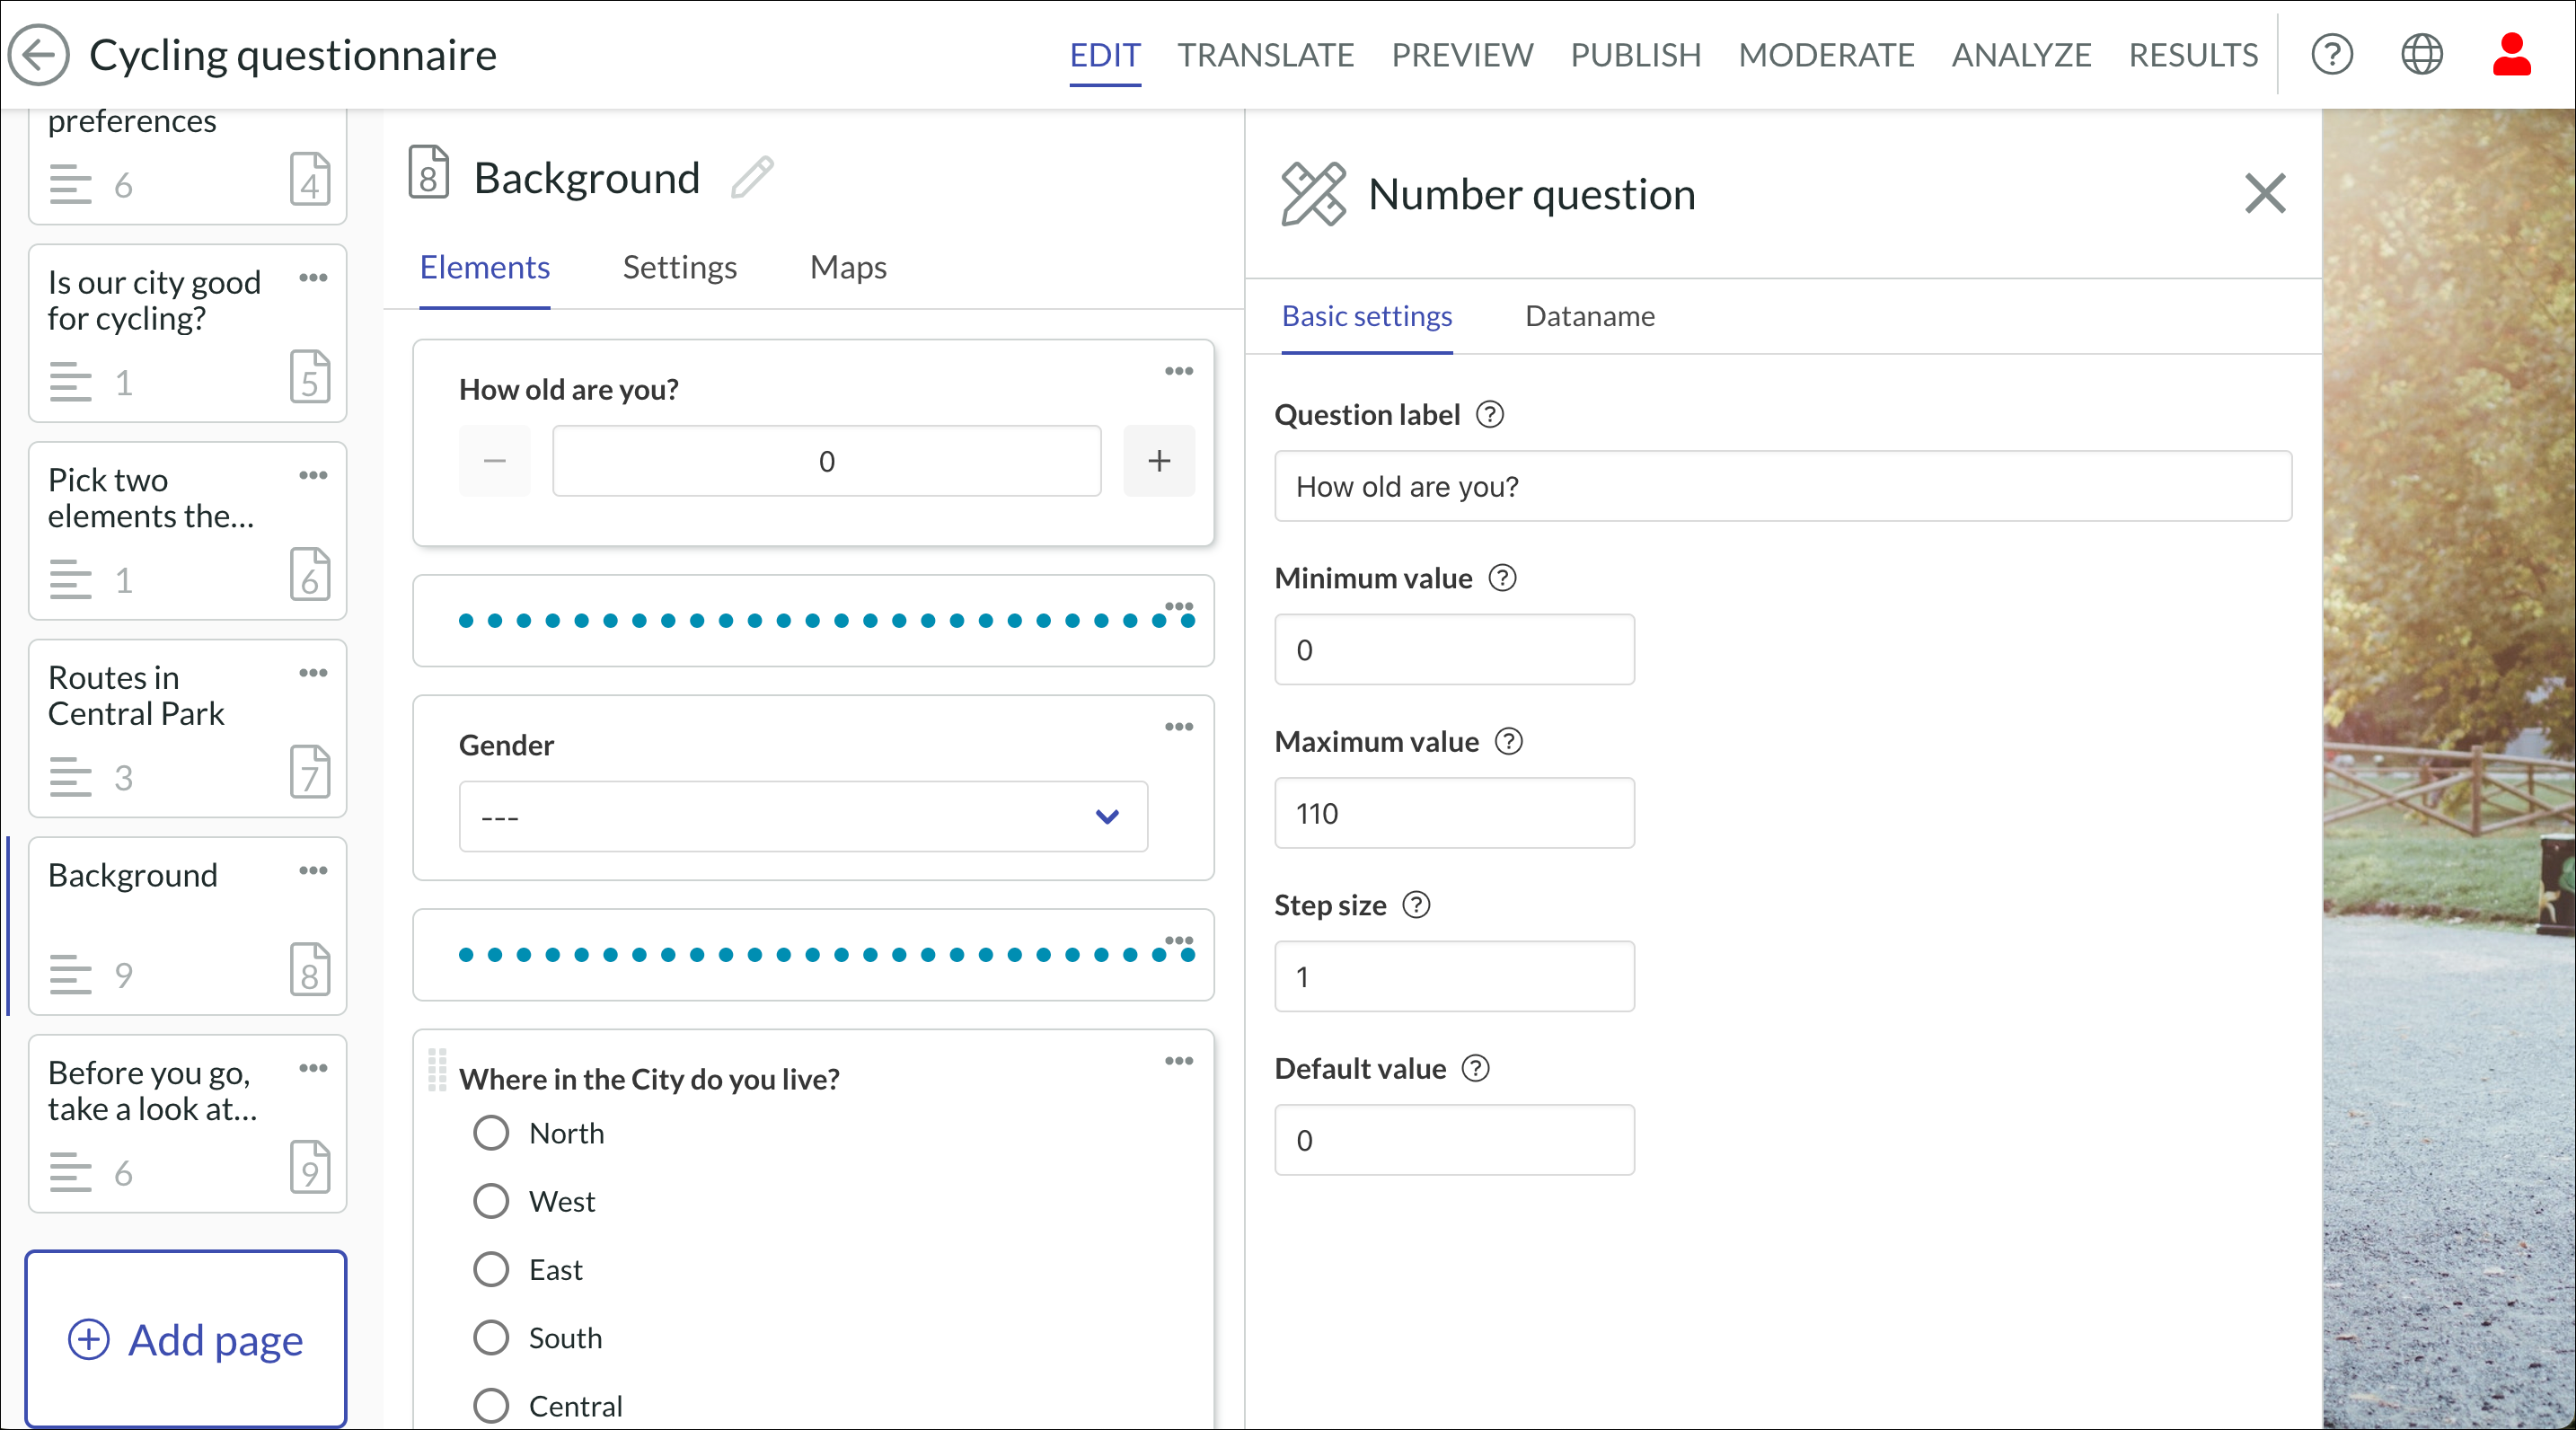Open the Minimum value help icon

tap(1502, 578)
